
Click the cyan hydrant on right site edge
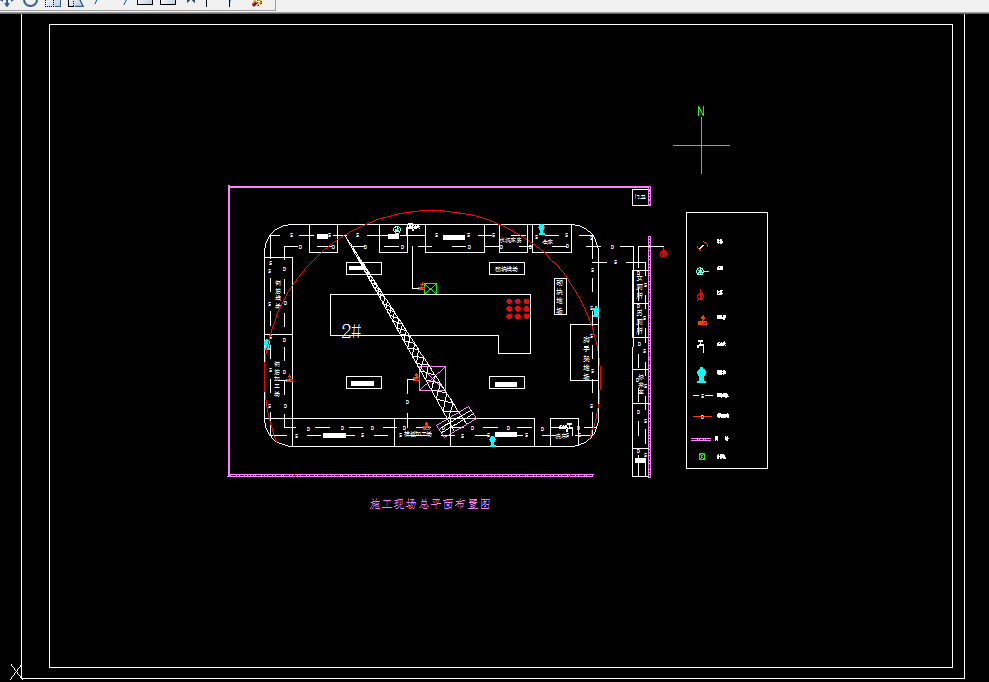pos(595,312)
